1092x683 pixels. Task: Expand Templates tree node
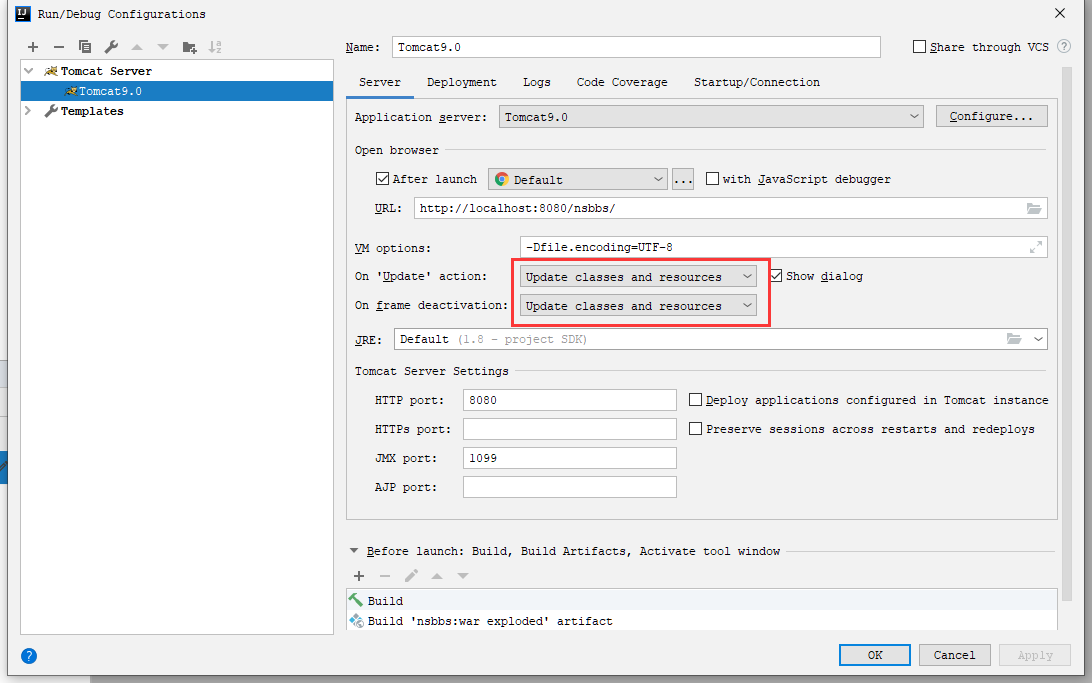(29, 111)
